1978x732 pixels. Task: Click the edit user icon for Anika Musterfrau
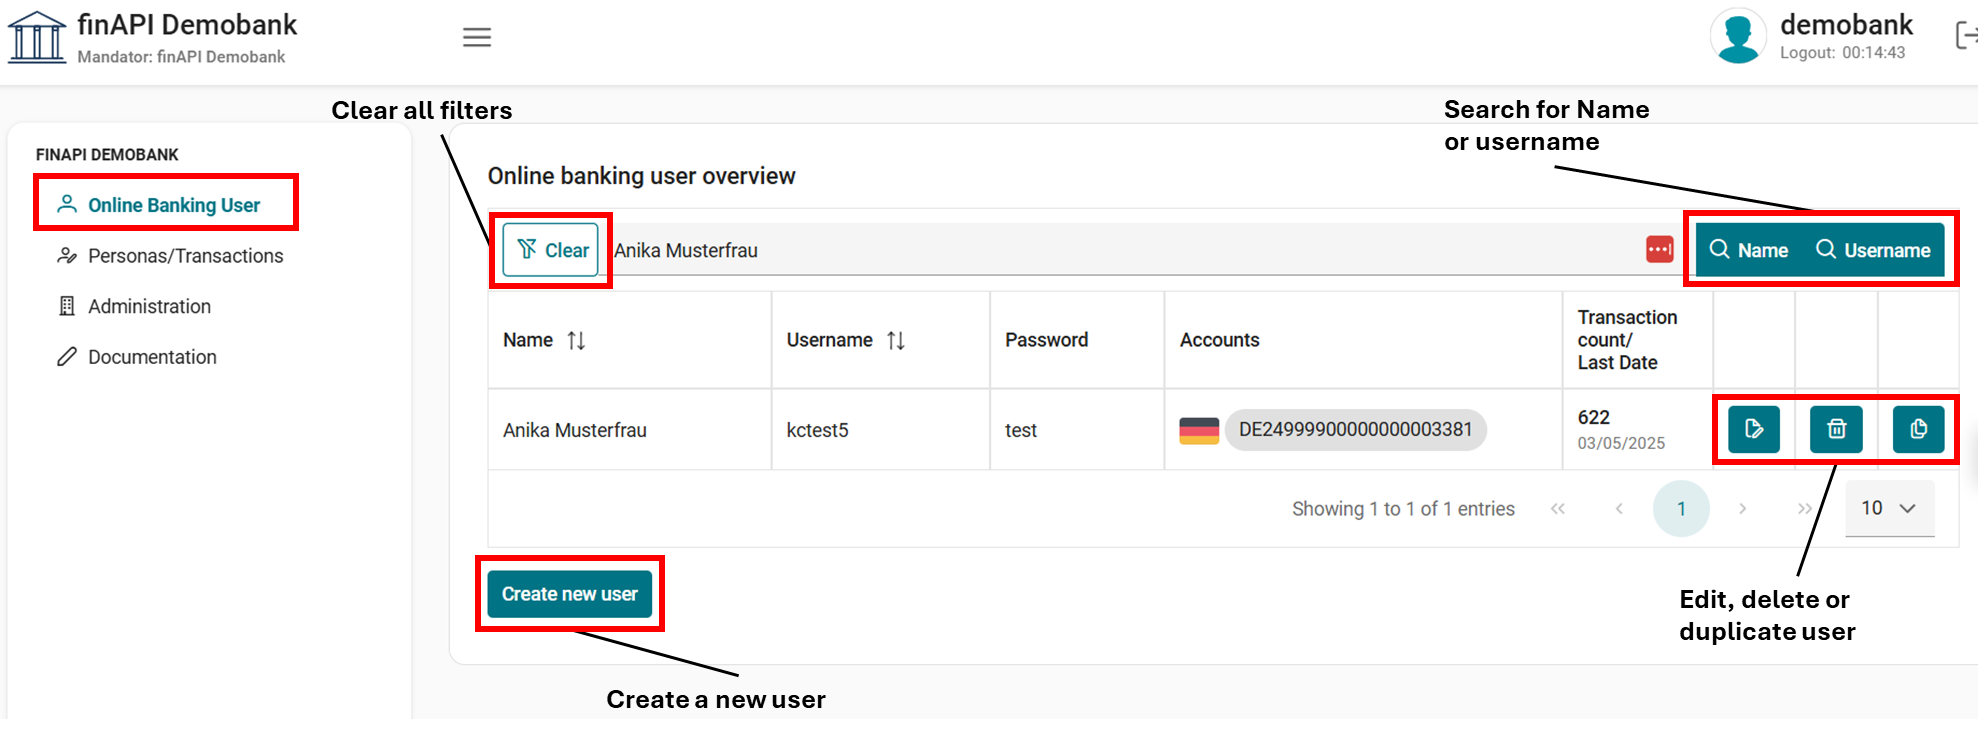pyautogui.click(x=1753, y=429)
